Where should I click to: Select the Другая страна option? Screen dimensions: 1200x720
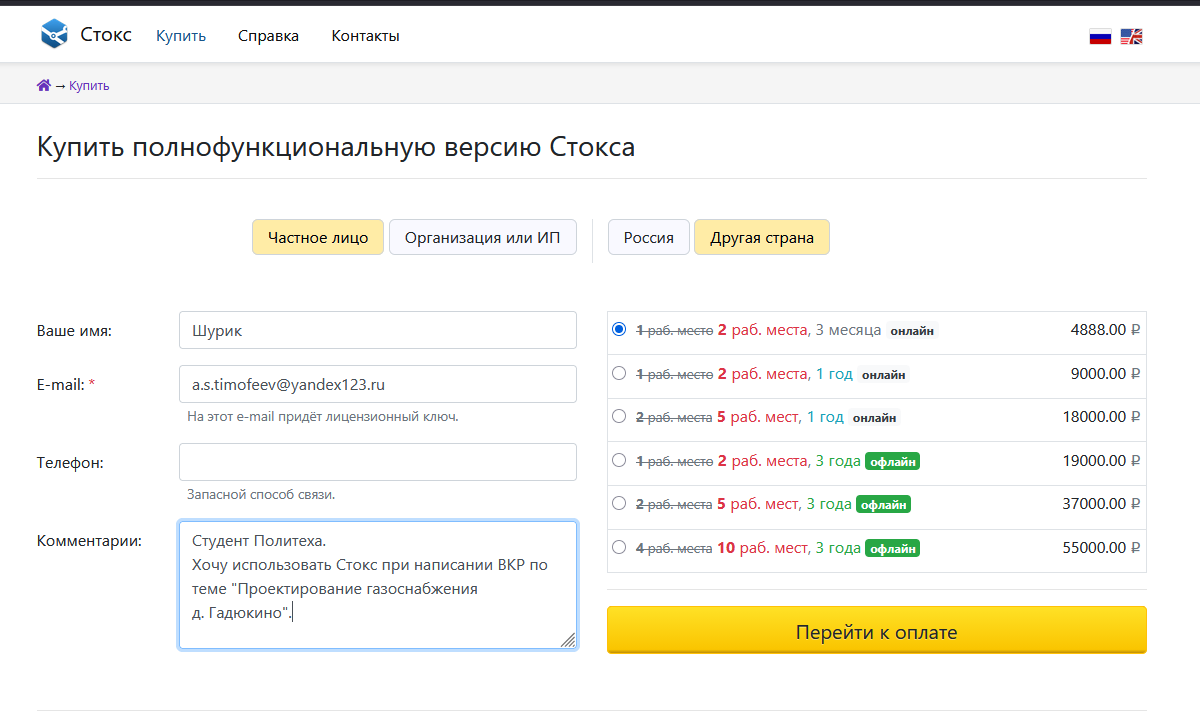click(x=761, y=238)
